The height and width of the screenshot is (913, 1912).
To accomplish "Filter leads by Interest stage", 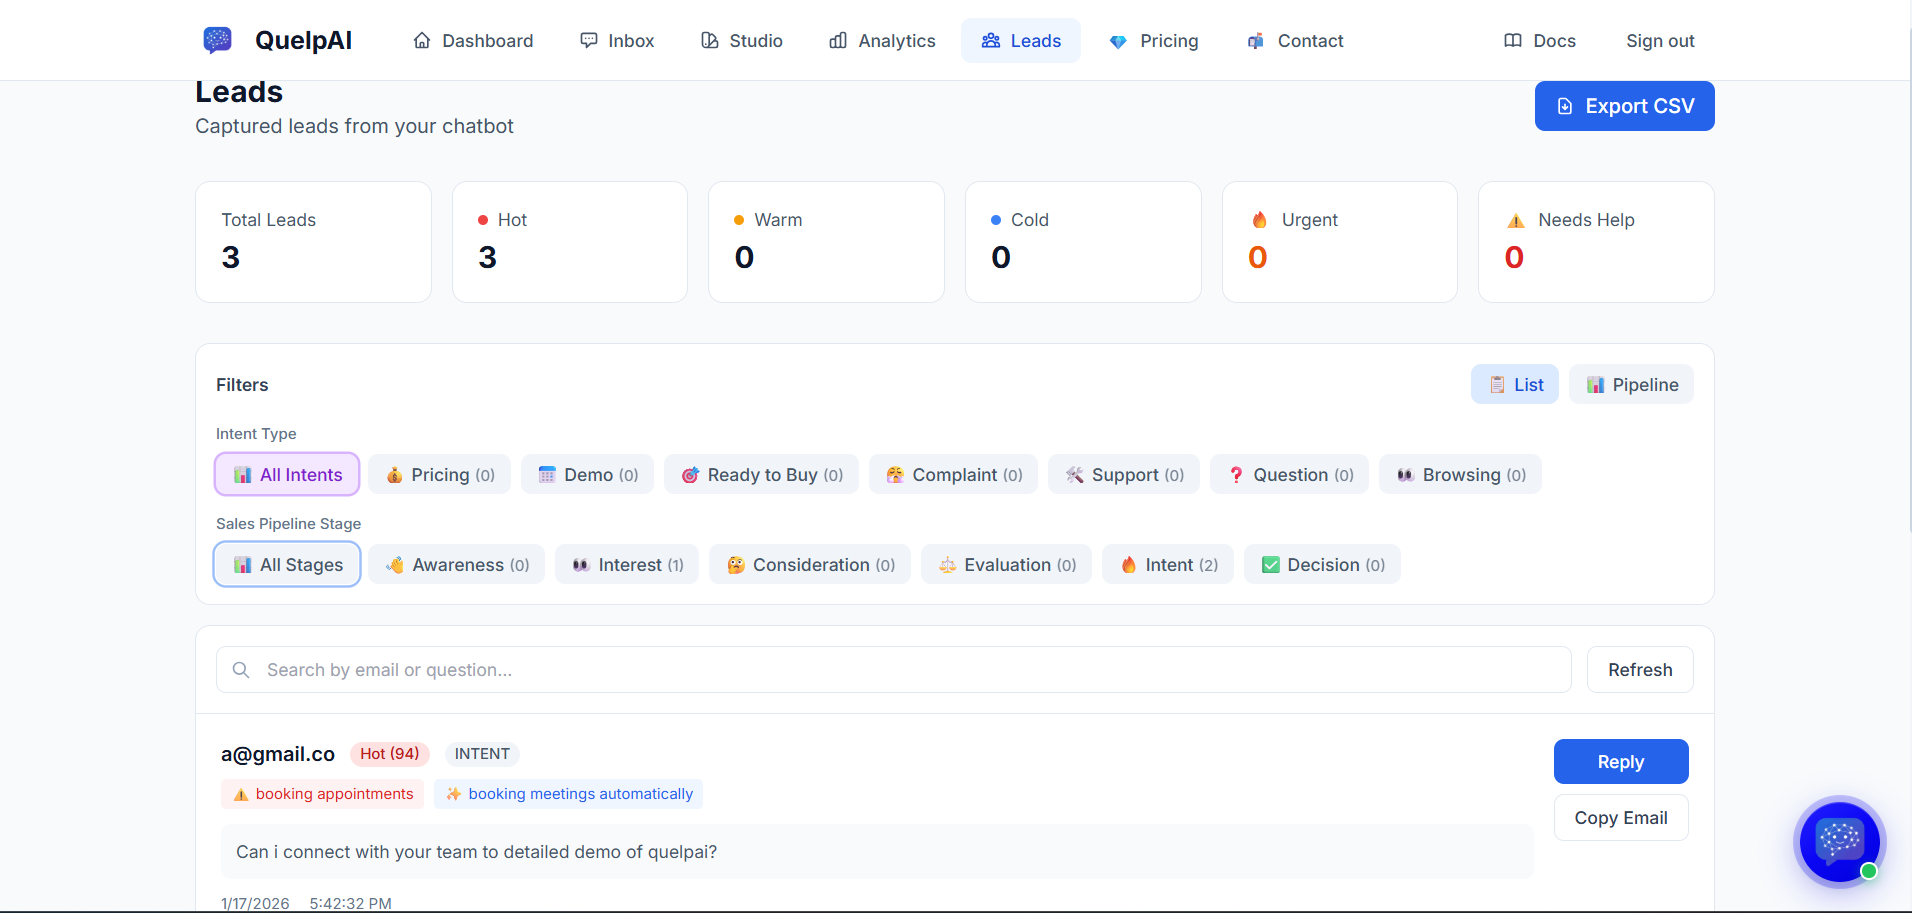I will point(627,564).
